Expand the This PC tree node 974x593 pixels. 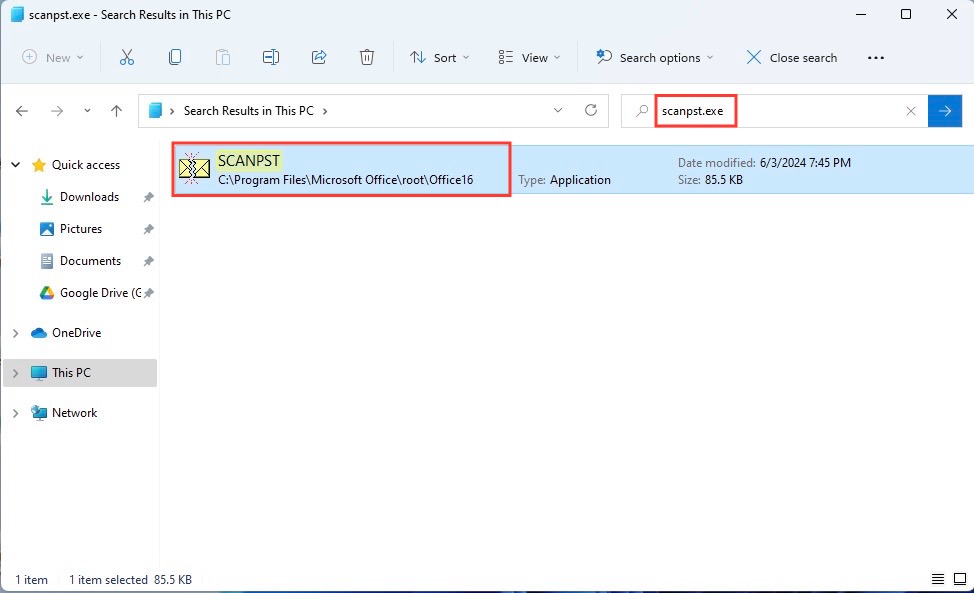tap(16, 373)
